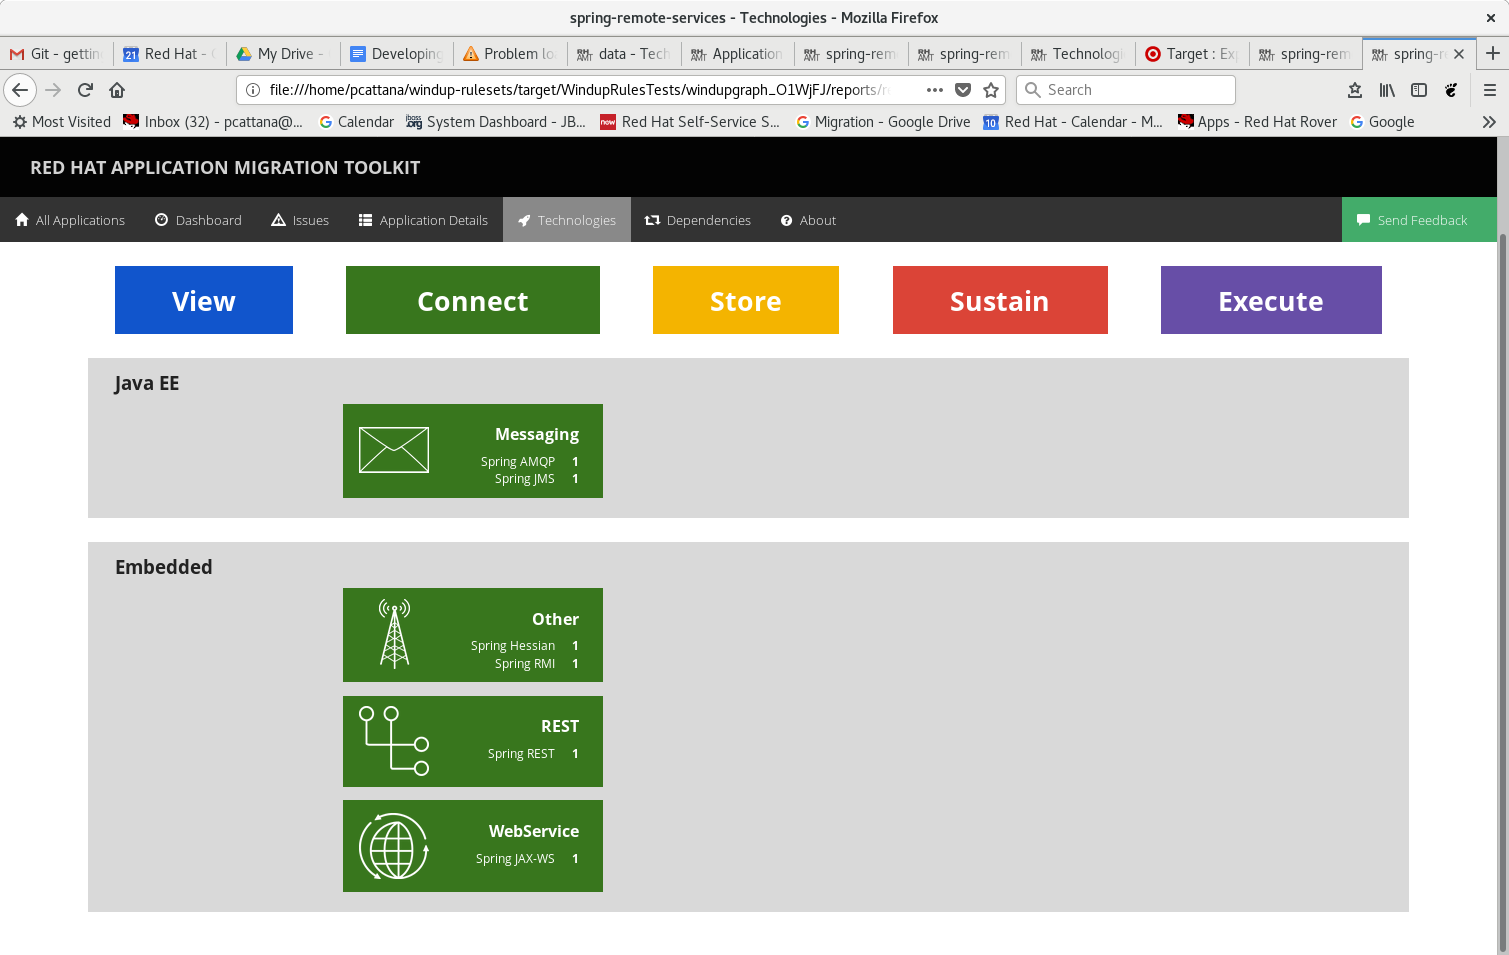Click the Spring Hessian entry
Screen dimensions: 1509x955
(x=513, y=646)
